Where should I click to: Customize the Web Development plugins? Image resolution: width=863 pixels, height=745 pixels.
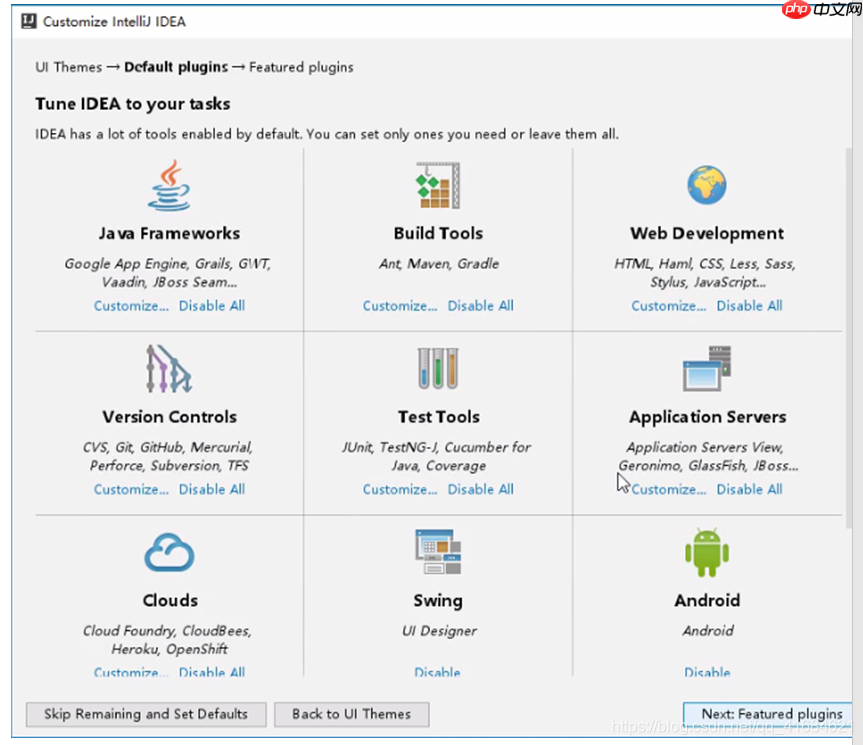[669, 306]
